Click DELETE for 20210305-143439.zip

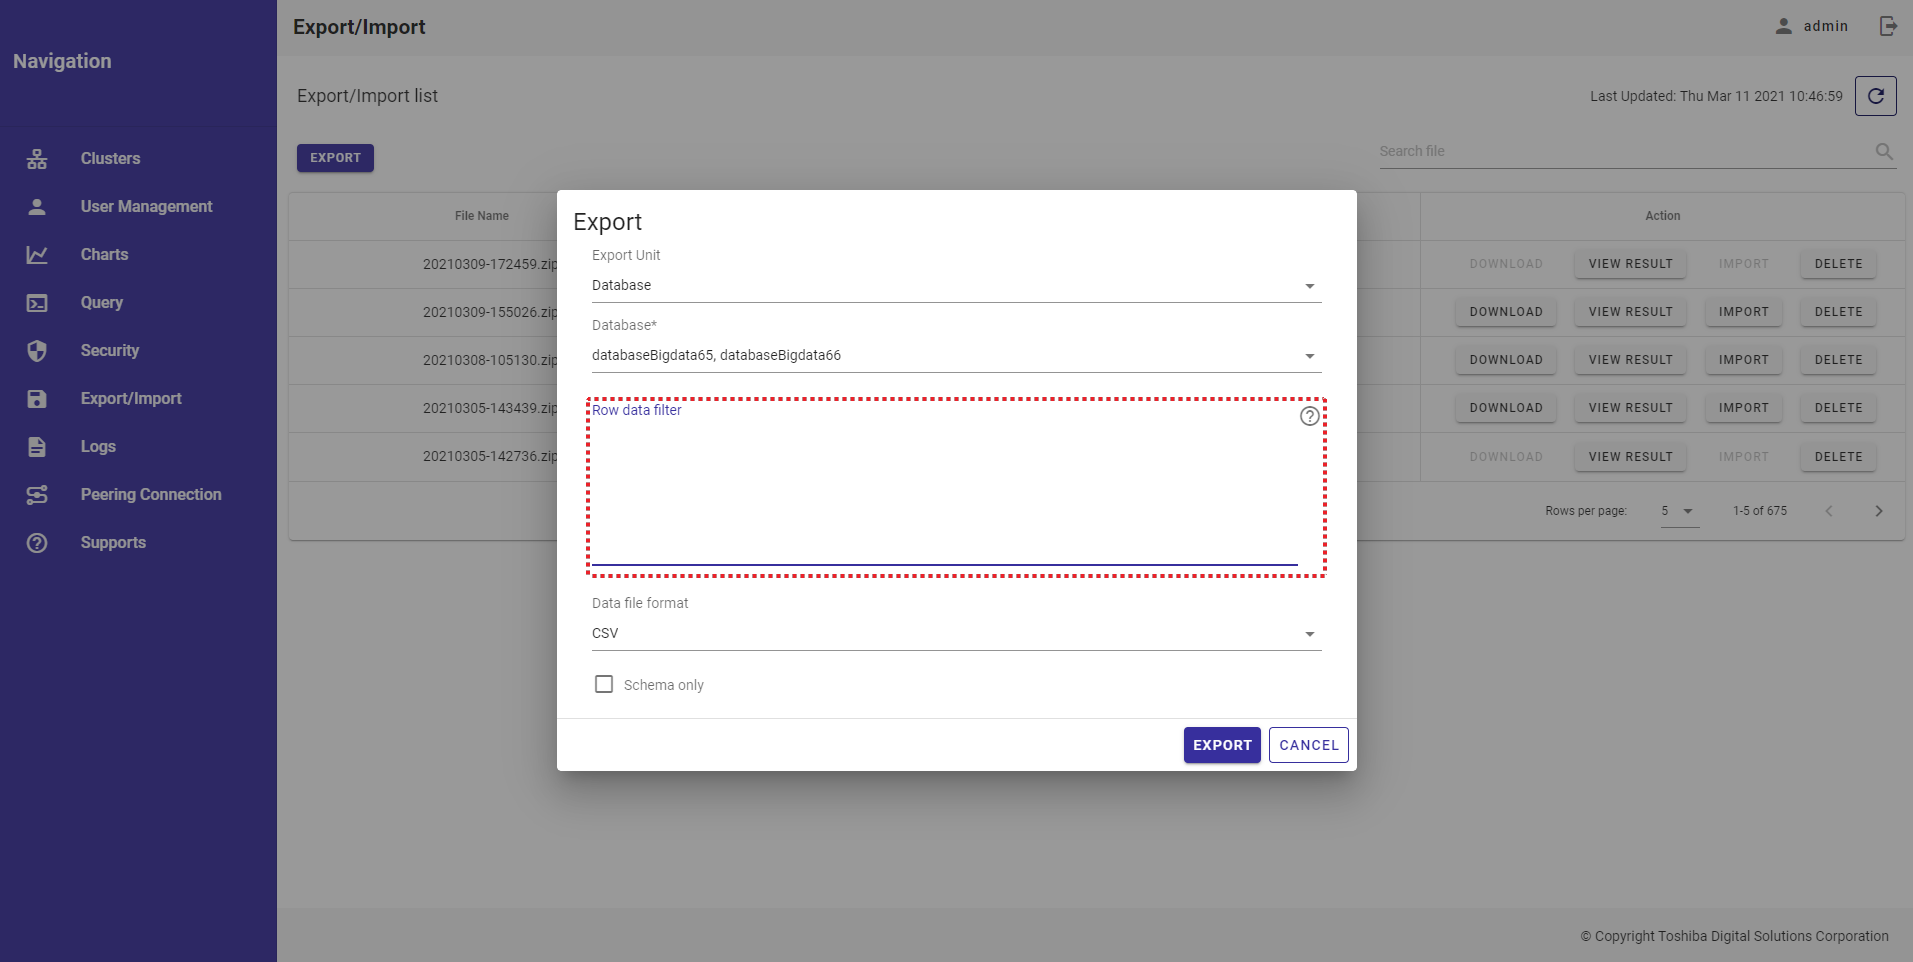1838,408
